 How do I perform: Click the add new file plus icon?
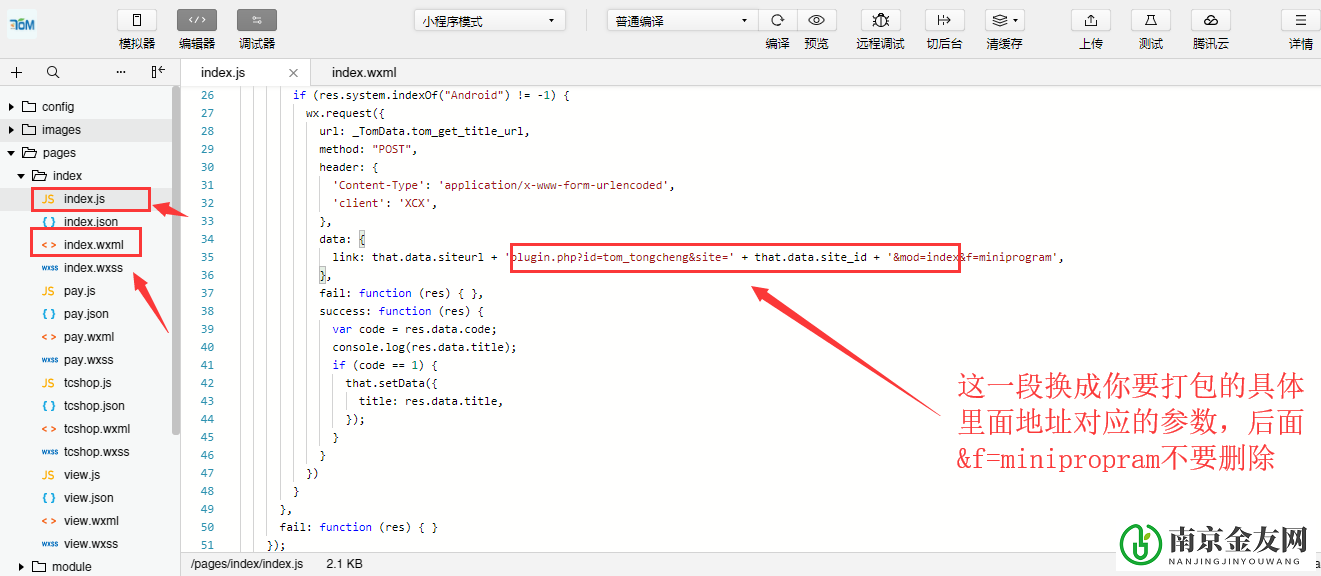[17, 72]
